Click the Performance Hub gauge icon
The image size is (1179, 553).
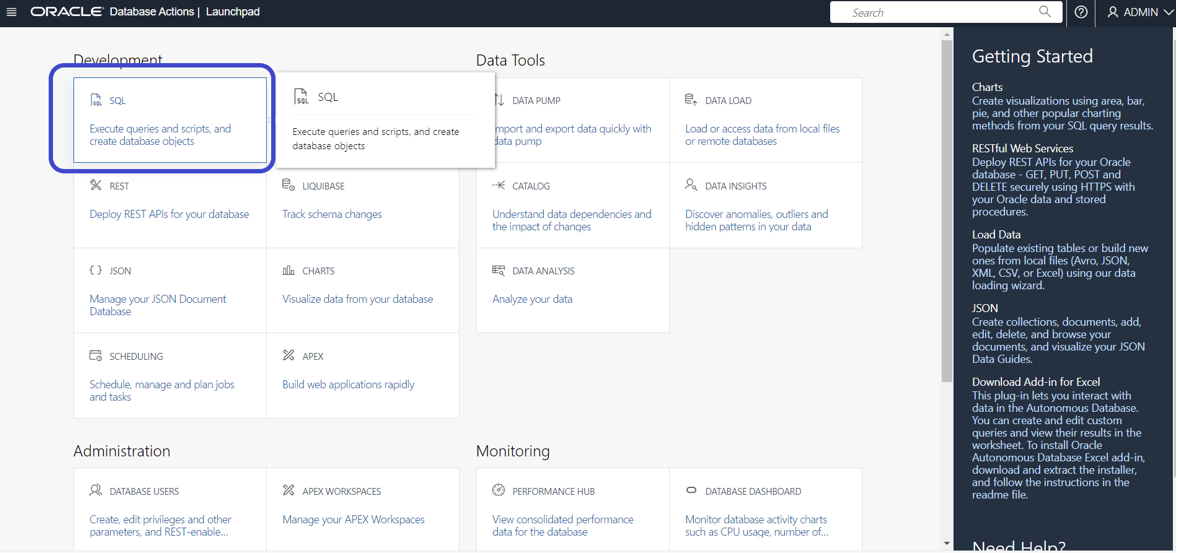point(499,491)
